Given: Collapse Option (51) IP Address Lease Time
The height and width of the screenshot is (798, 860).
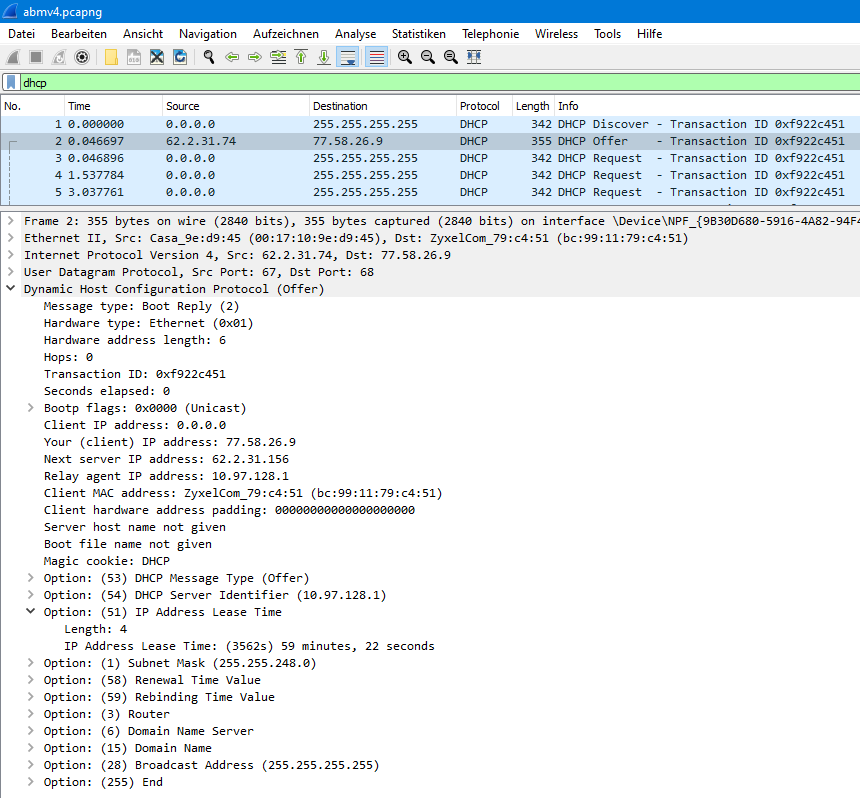Looking at the screenshot, I should tap(31, 612).
